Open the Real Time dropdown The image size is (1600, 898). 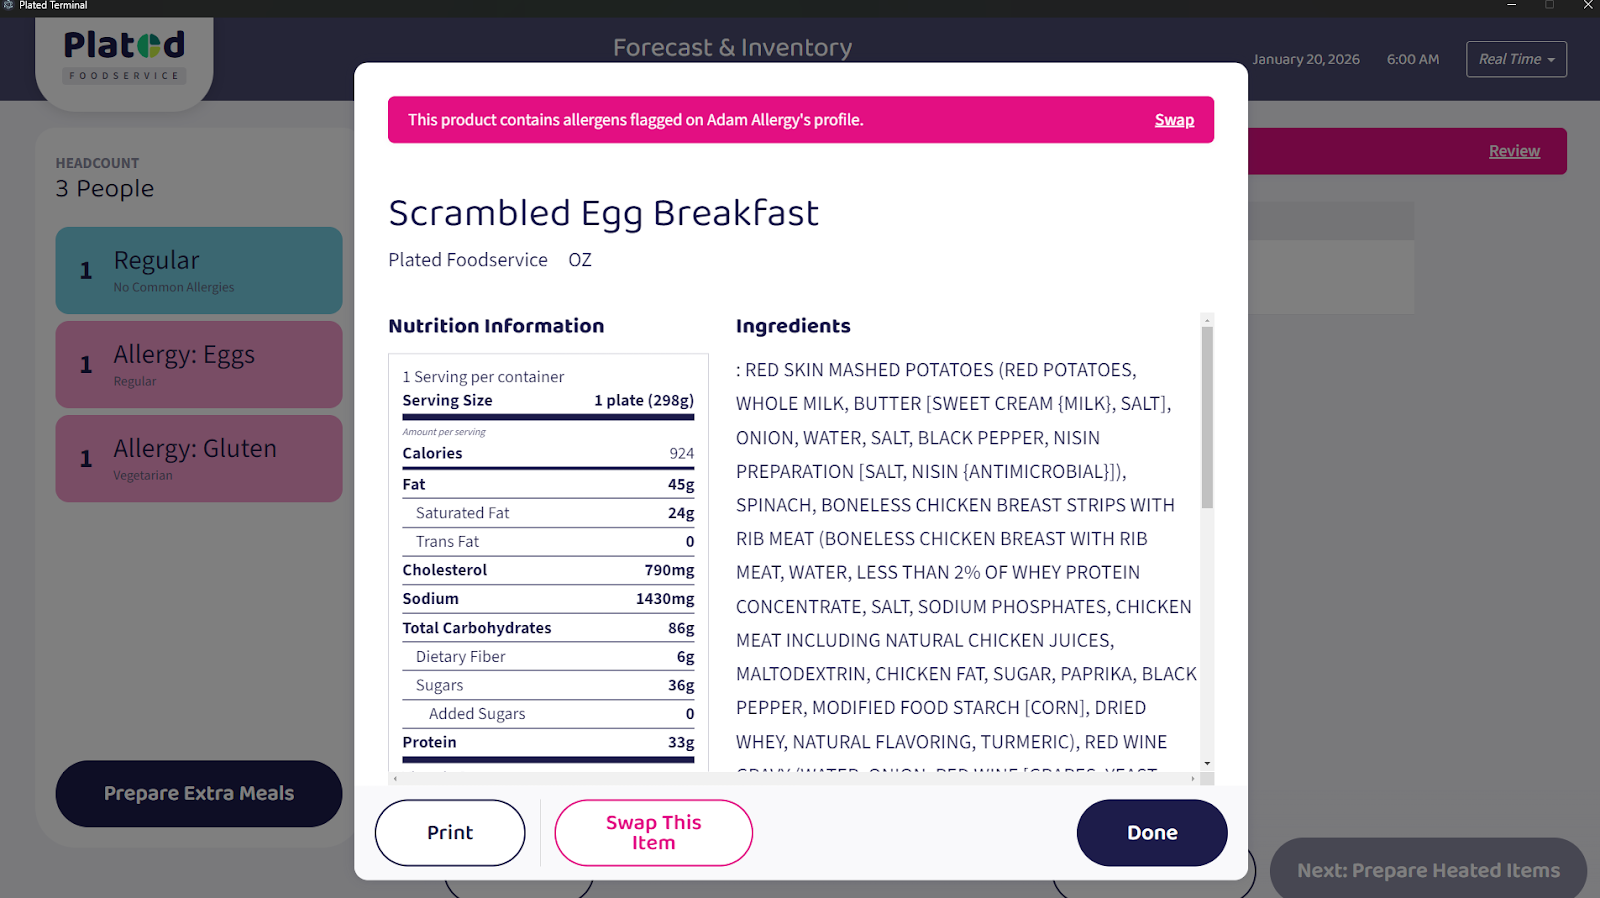point(1515,59)
